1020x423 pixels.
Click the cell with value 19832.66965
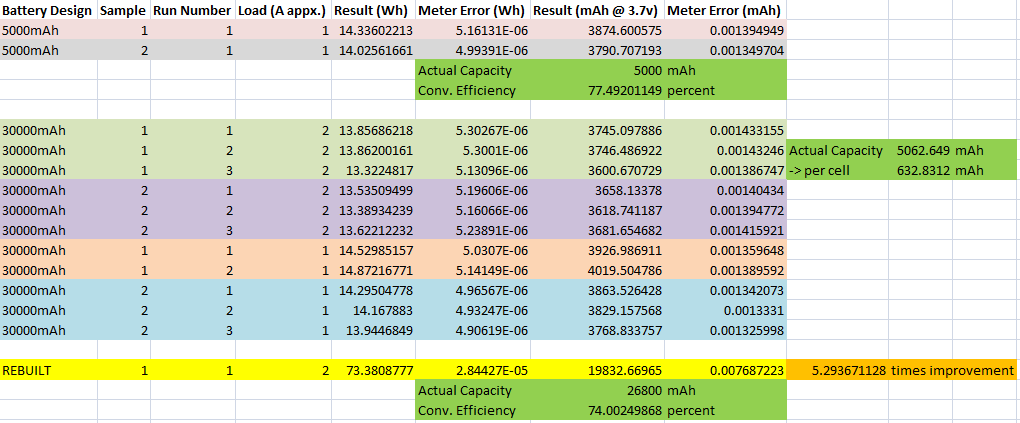(598, 370)
